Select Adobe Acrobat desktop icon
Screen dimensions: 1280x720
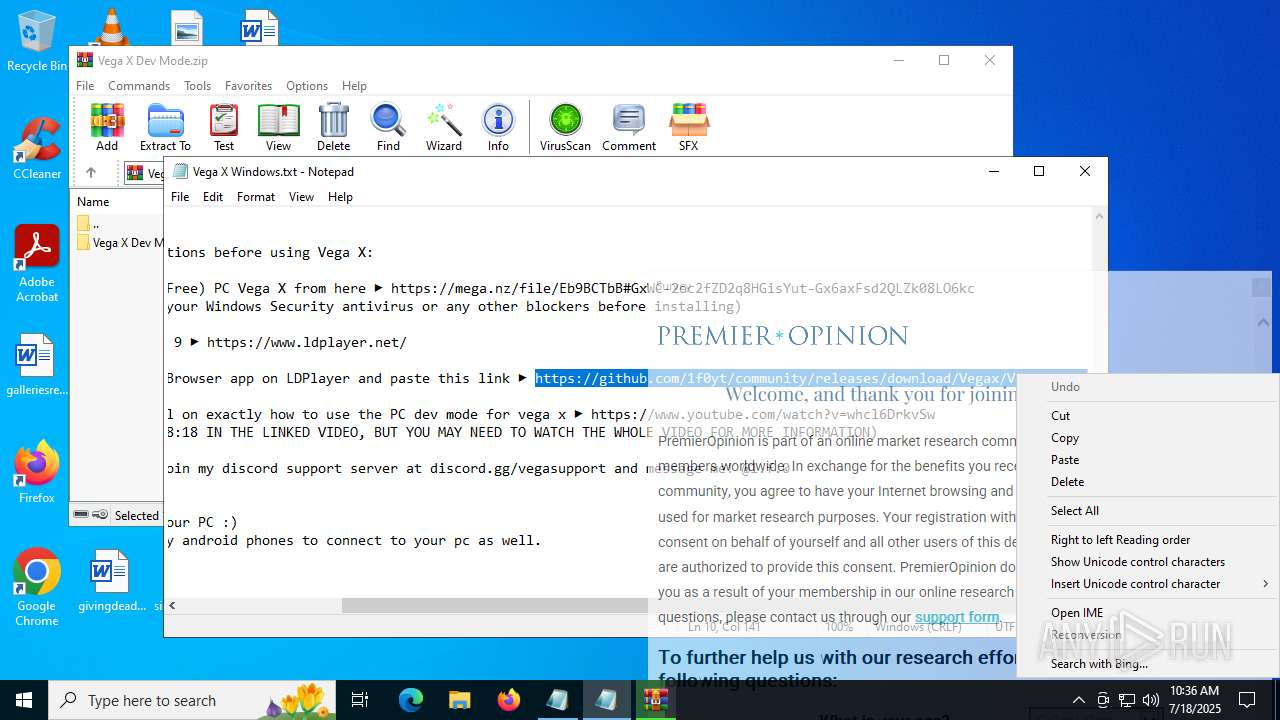click(37, 264)
